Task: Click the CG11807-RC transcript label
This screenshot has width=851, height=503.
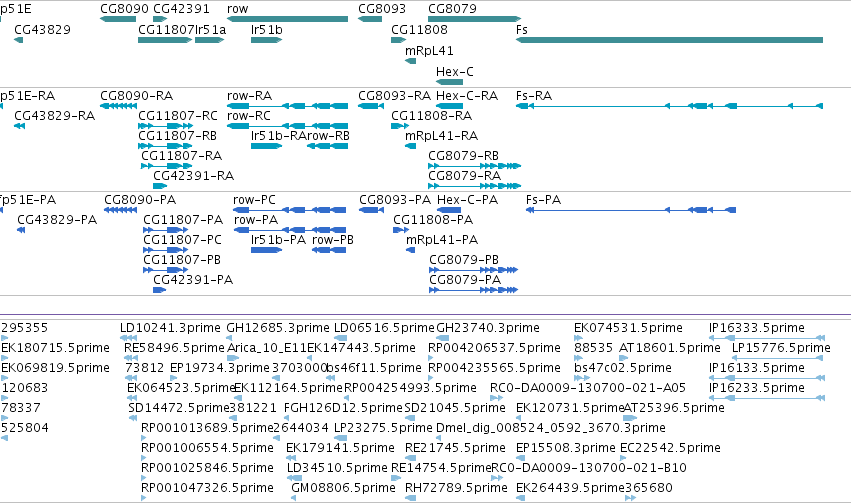Action: coord(178,116)
